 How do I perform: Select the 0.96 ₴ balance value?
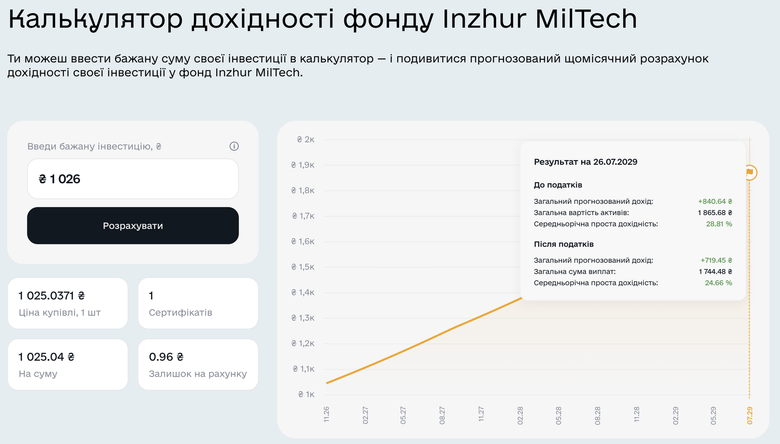point(166,357)
